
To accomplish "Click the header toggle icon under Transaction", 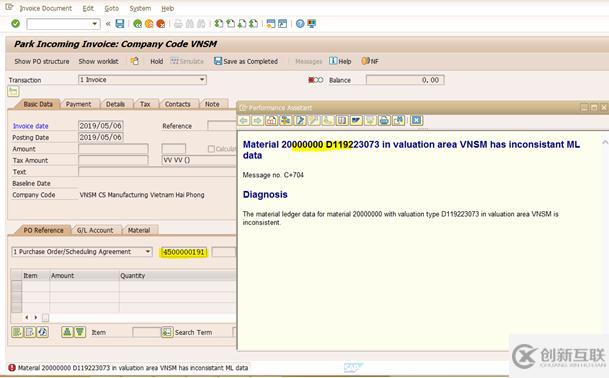I will 13,92.
